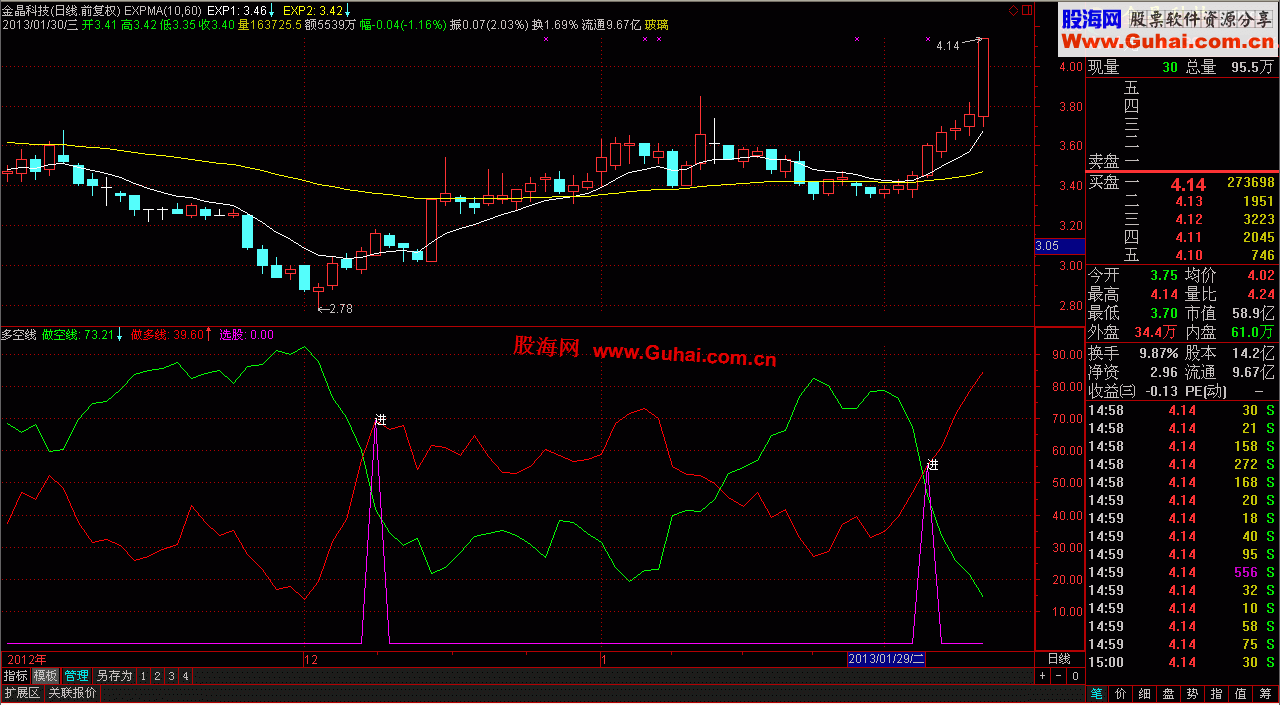Click the EXP1 down arrow indicator

pyautogui.click(x=271, y=10)
